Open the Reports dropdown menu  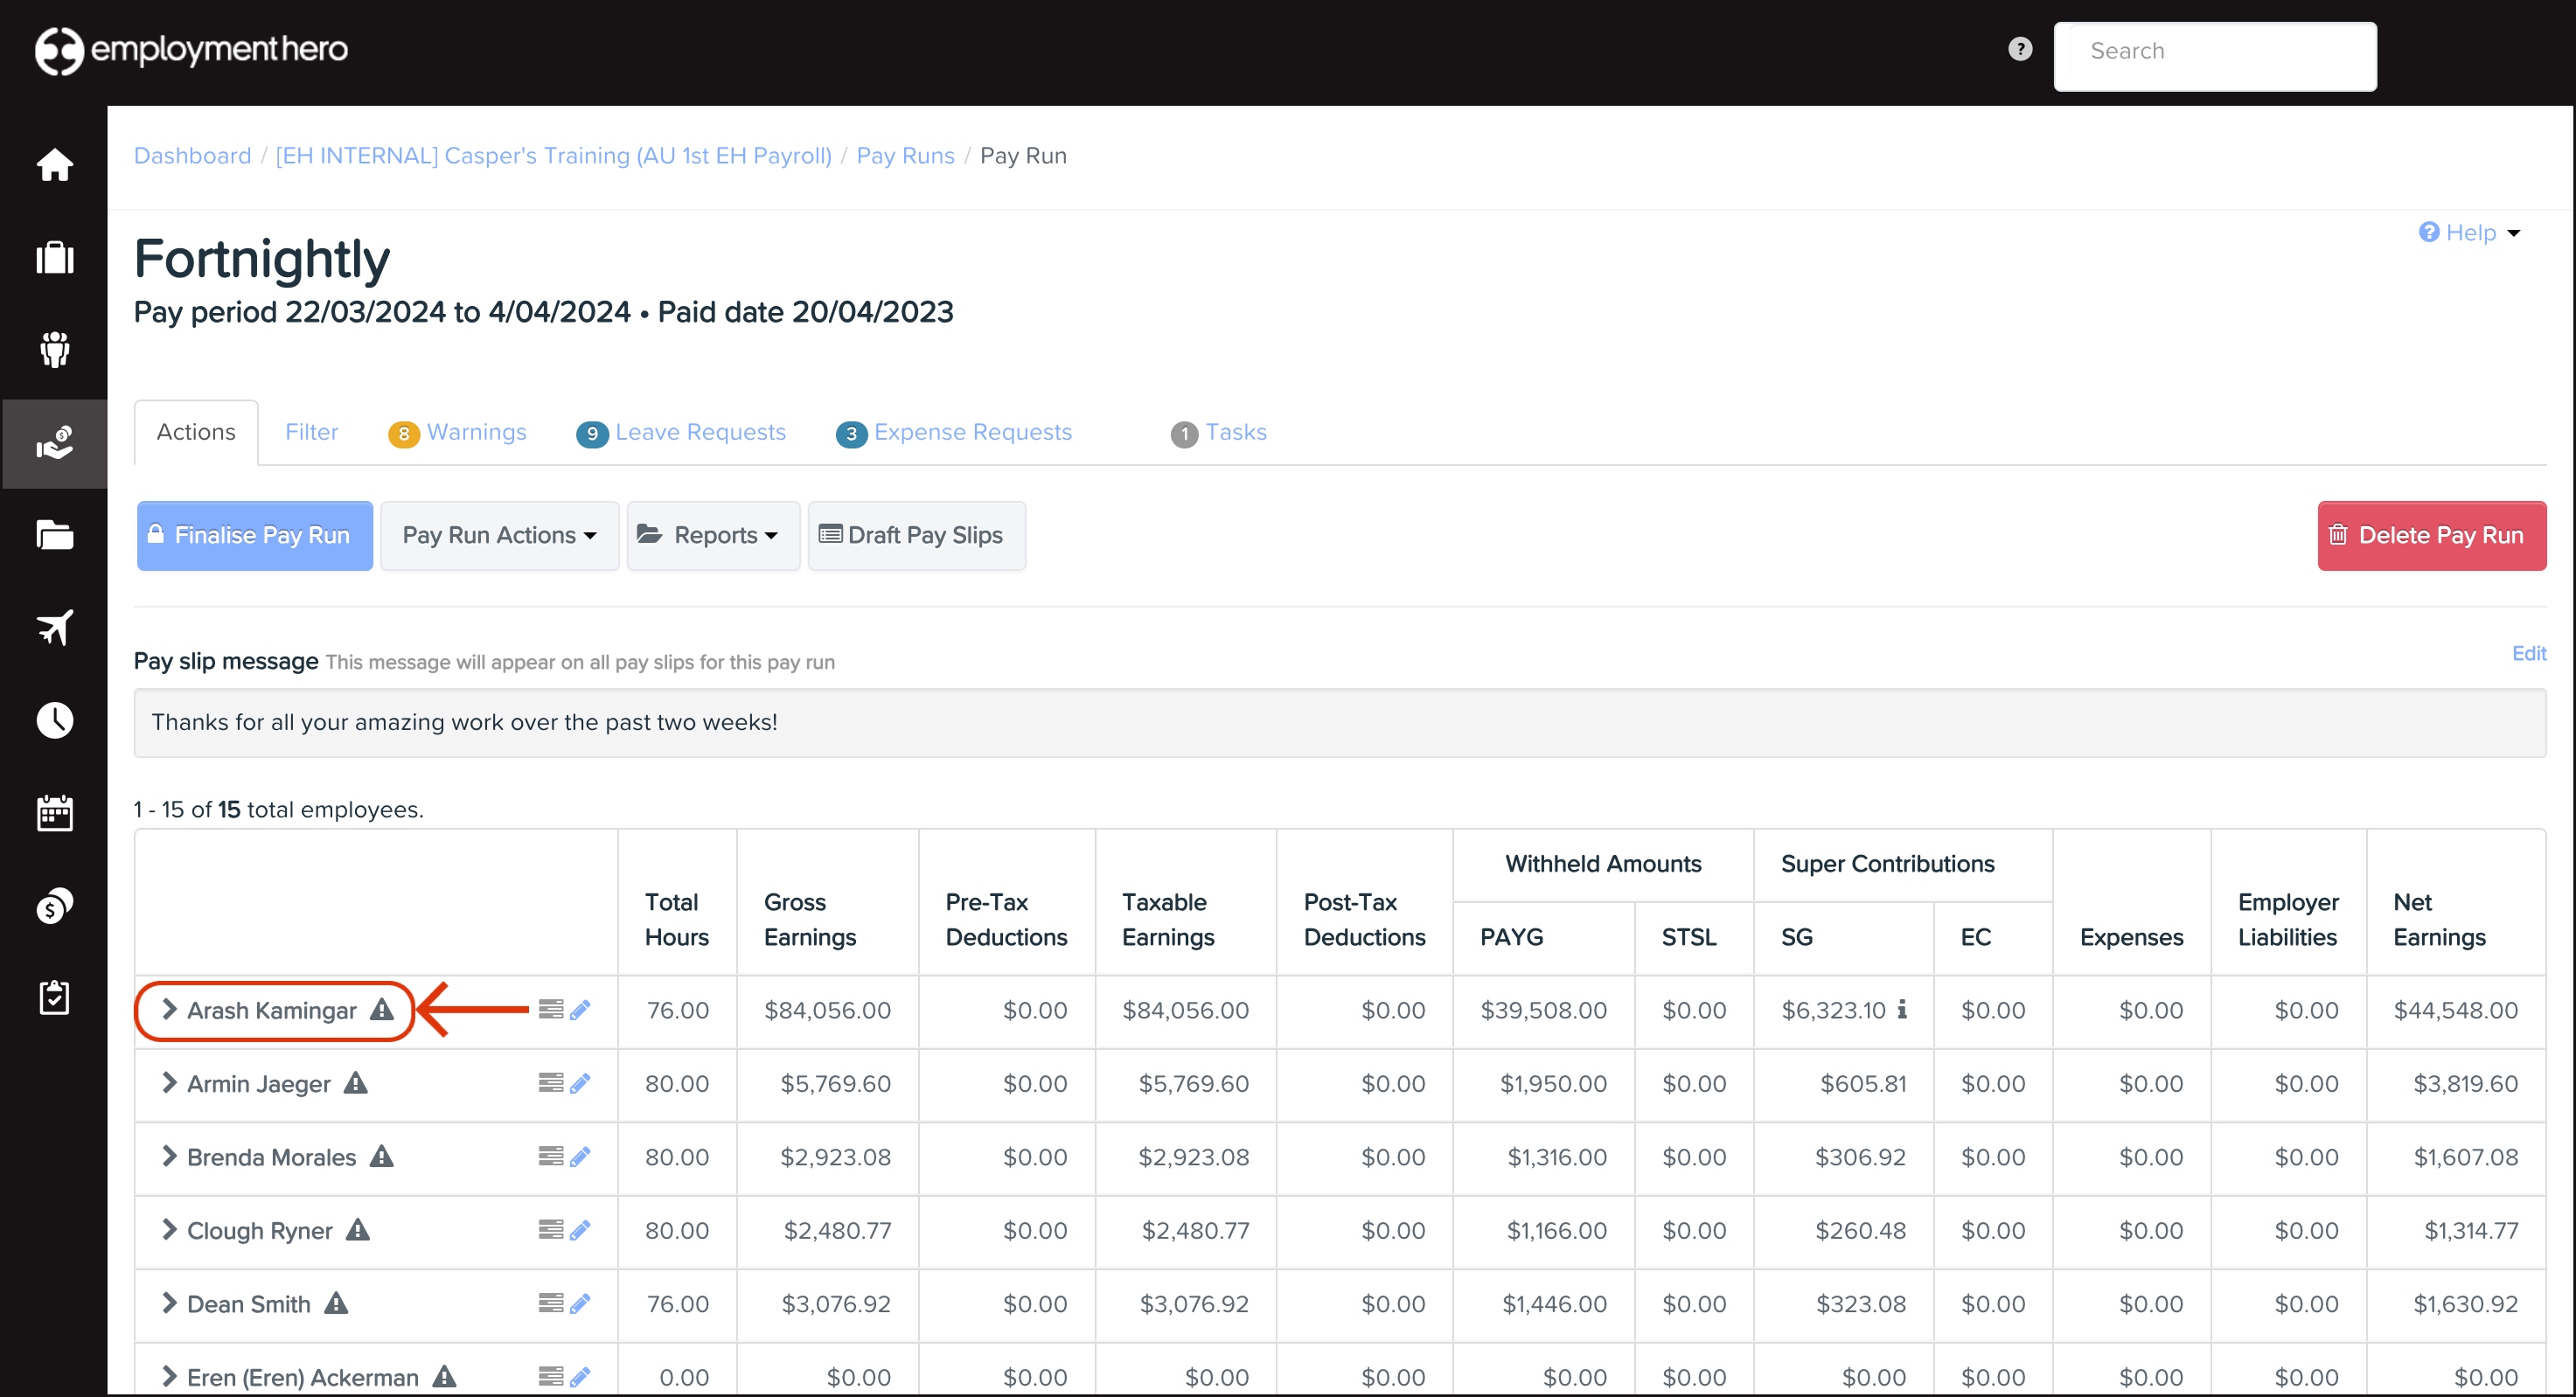point(713,535)
